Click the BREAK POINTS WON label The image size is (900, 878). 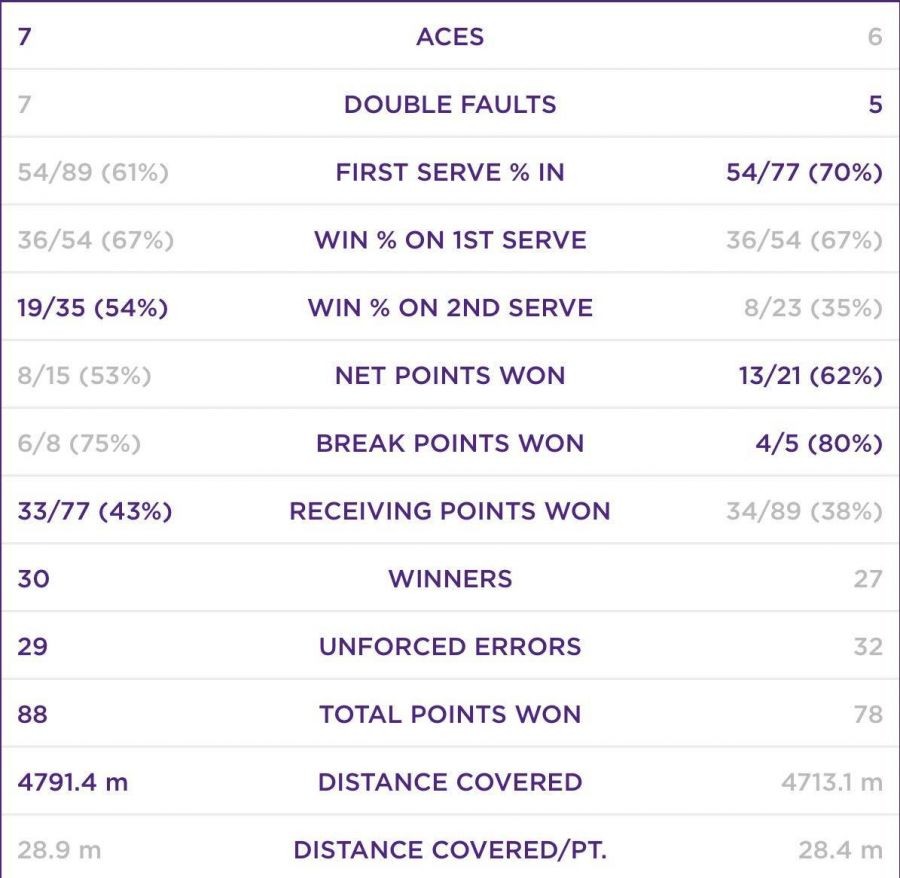pyautogui.click(x=450, y=444)
